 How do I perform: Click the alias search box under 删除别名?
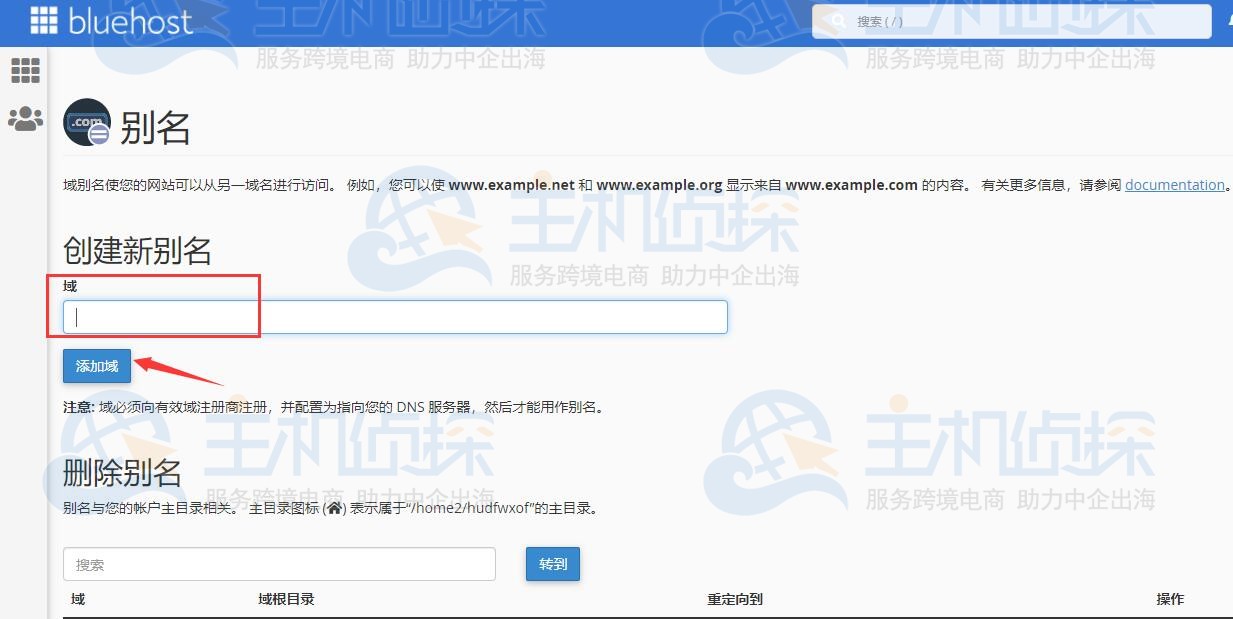coord(279,564)
